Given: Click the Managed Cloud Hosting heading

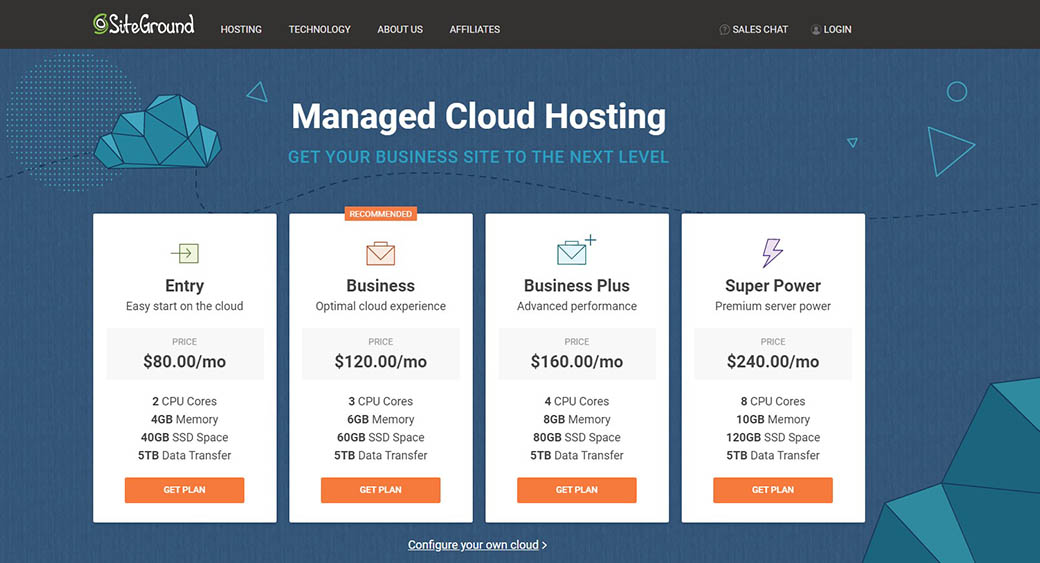Looking at the screenshot, I should 478,117.
